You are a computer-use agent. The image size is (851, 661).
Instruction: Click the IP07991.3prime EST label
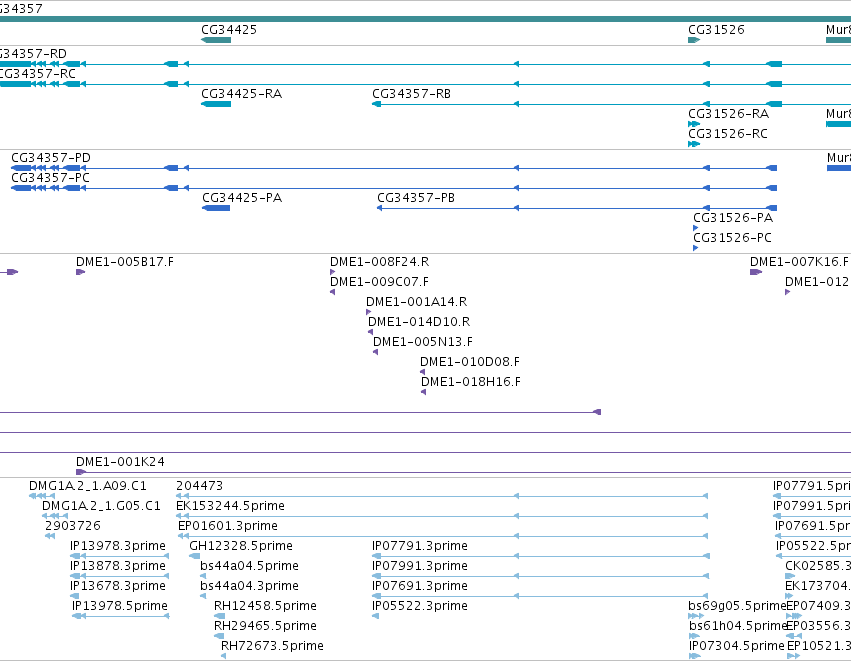[x=420, y=567]
